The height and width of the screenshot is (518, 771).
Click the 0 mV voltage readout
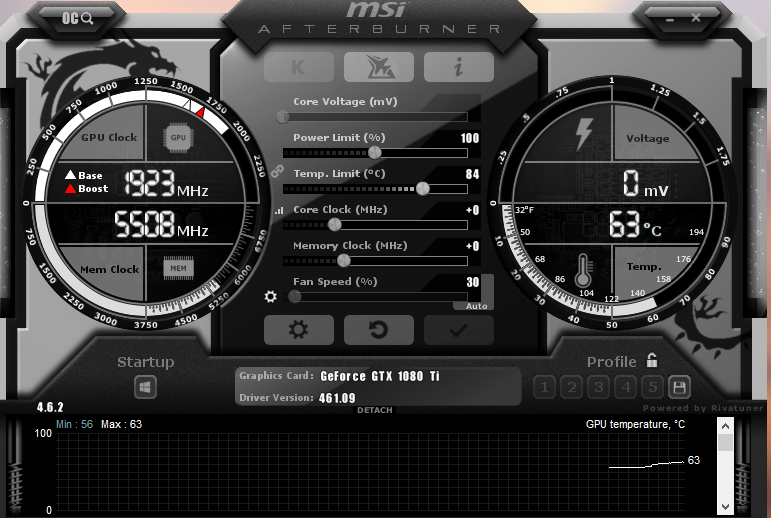tap(646, 184)
